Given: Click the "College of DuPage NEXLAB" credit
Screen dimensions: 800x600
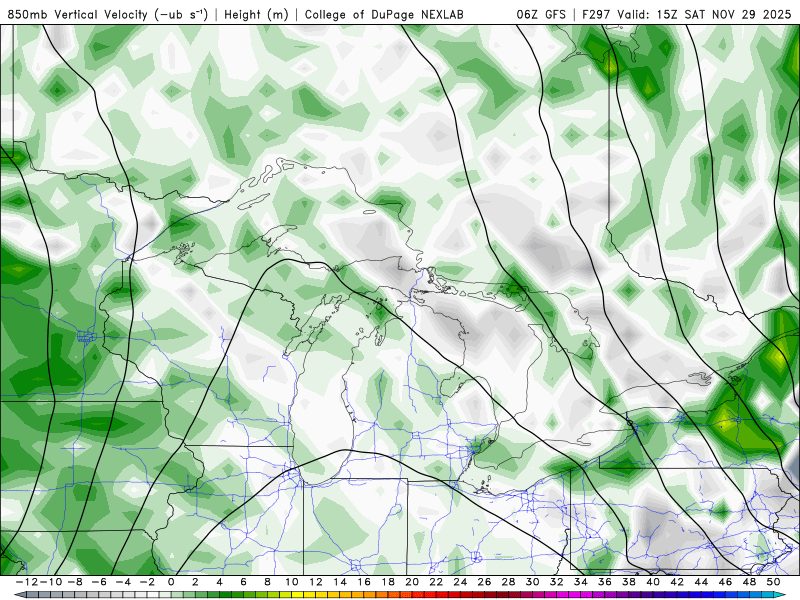Looking at the screenshot, I should 384,14.
